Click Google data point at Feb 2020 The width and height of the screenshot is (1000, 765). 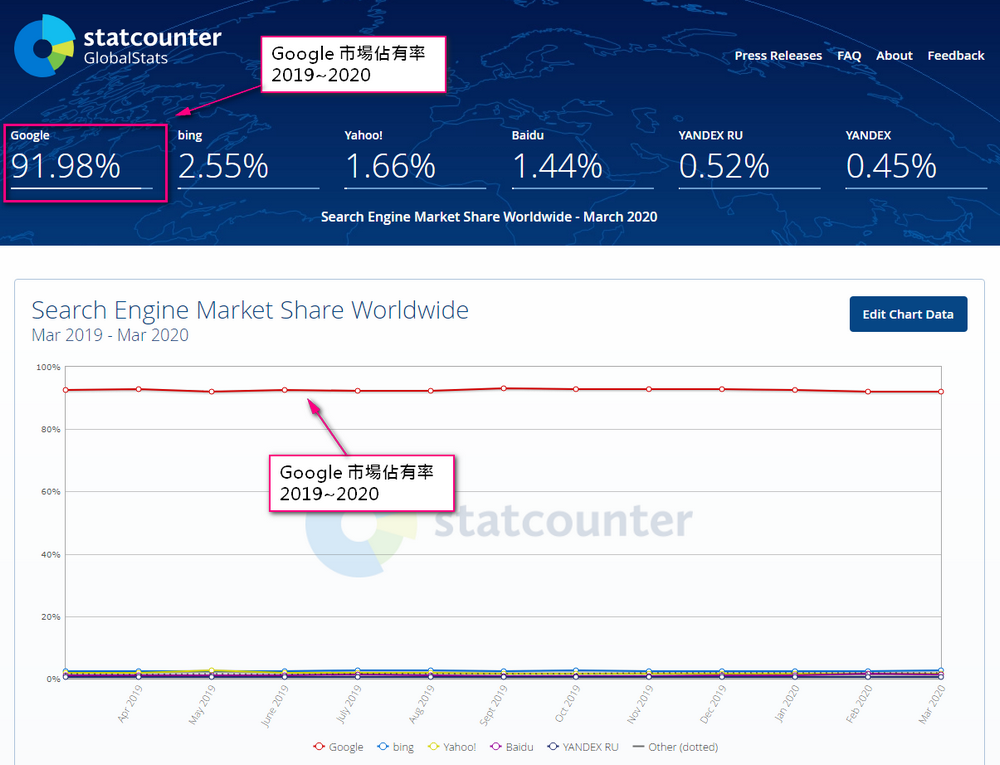coord(868,391)
